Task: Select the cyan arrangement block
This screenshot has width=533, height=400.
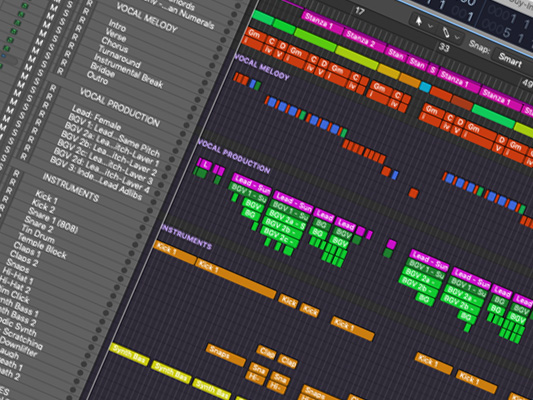Action: [425, 87]
